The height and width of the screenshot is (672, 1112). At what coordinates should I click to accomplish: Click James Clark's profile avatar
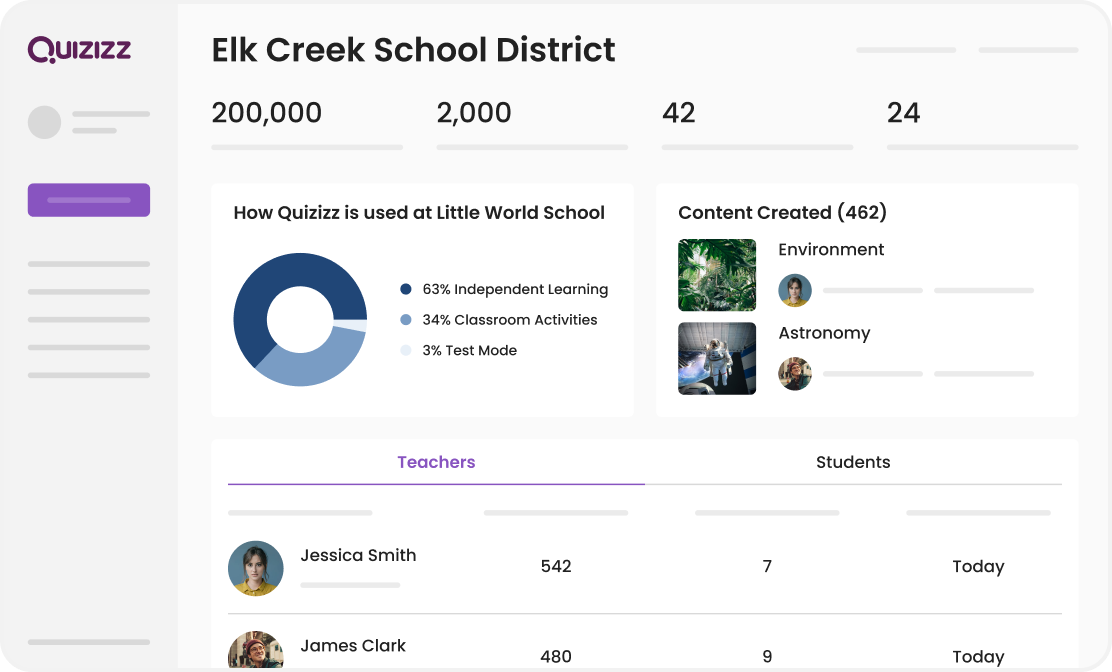[256, 652]
